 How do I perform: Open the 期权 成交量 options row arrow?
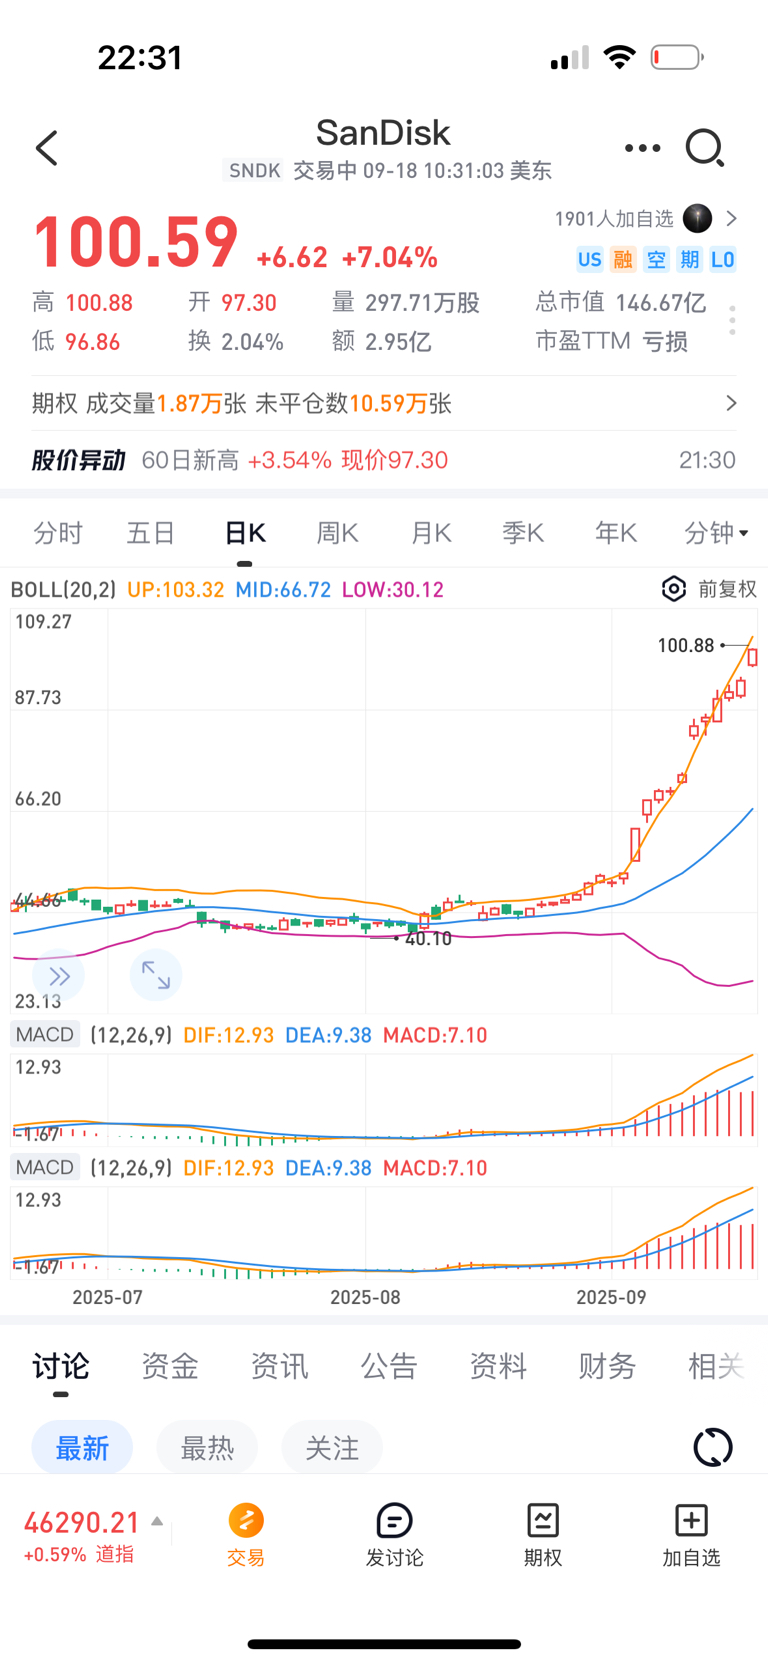(x=731, y=403)
